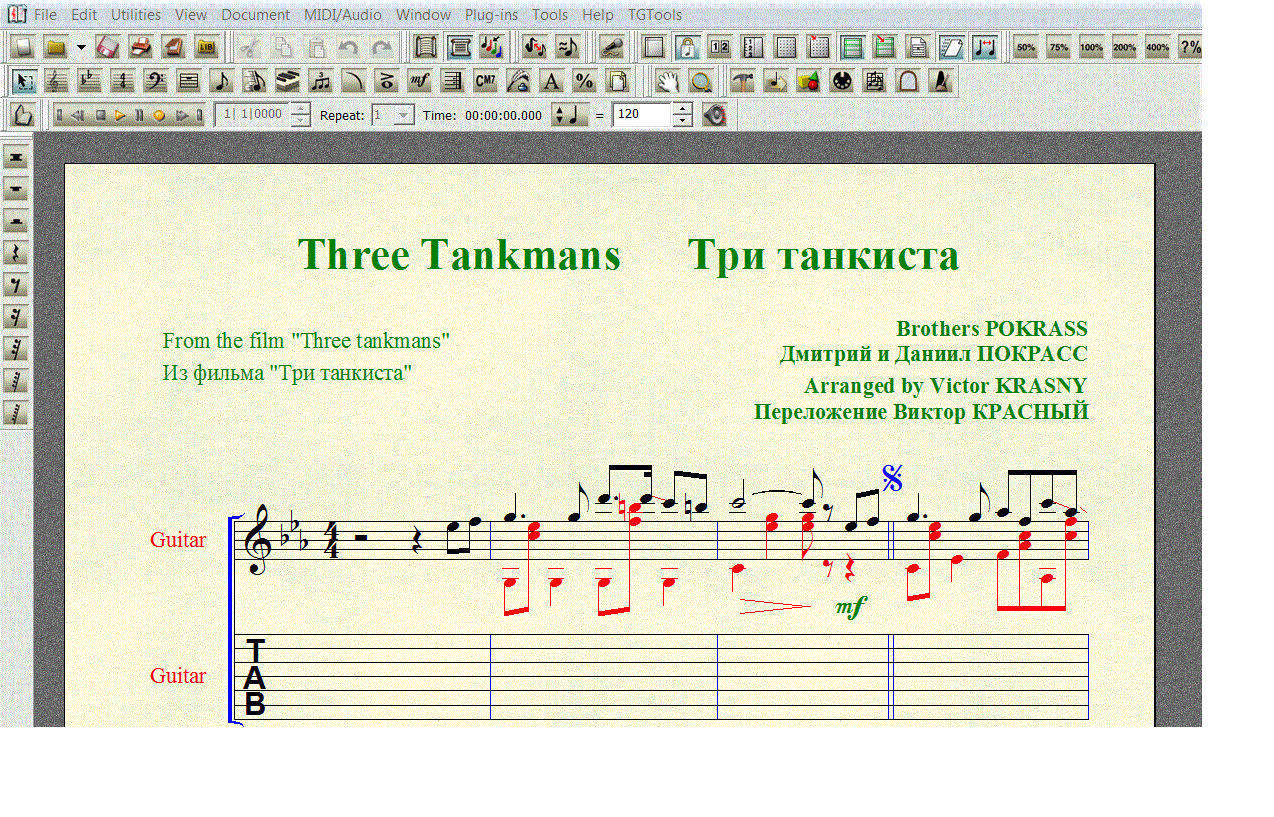Select the Tuplet tool
Viewport: 1274px width, 817px height.
coord(320,81)
